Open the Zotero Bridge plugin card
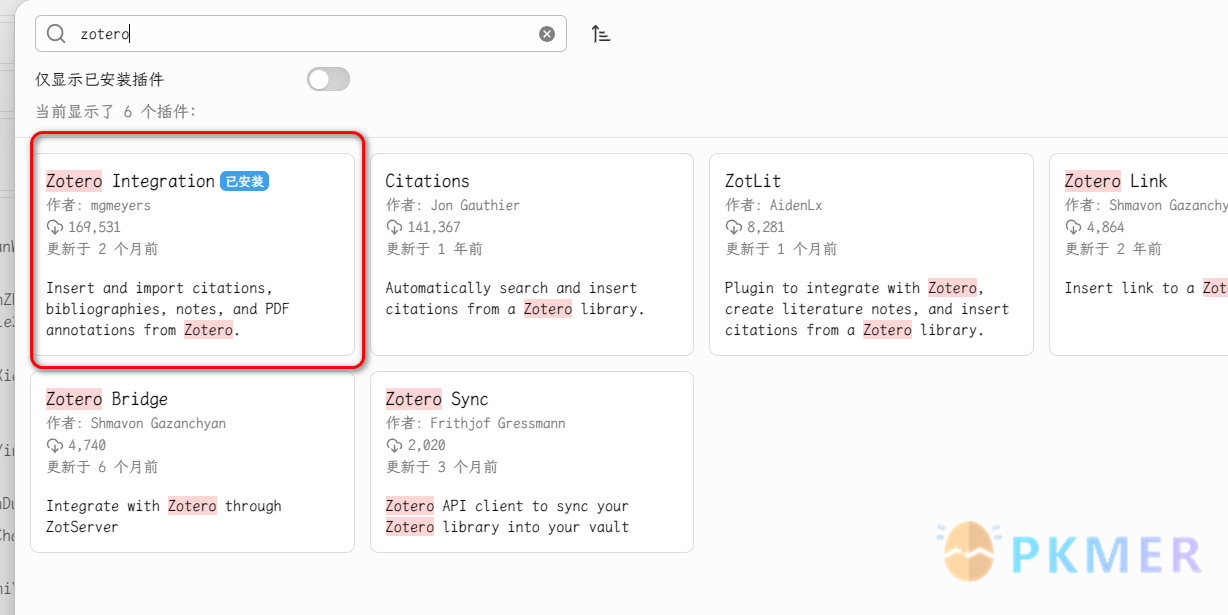 (x=193, y=462)
